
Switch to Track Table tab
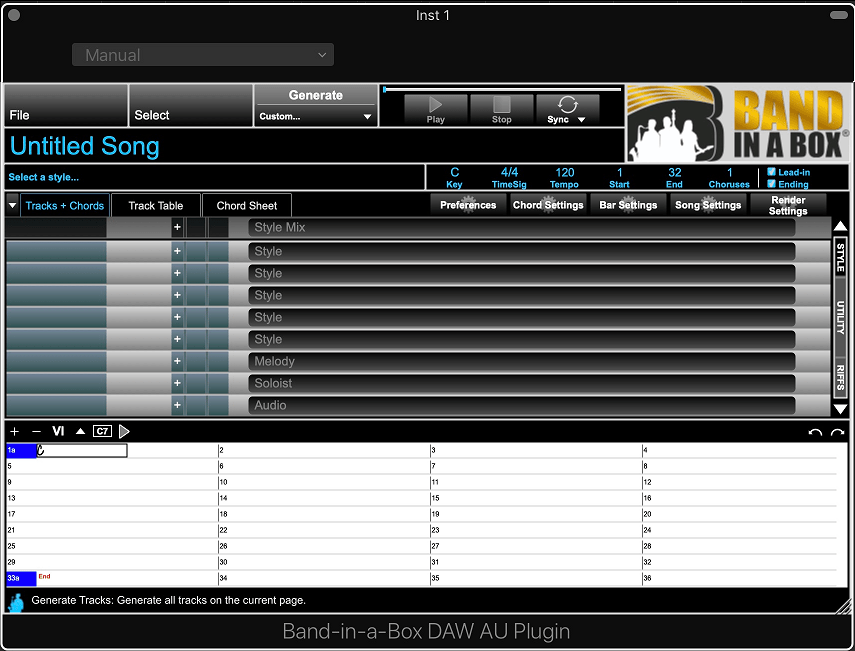pyautogui.click(x=156, y=206)
